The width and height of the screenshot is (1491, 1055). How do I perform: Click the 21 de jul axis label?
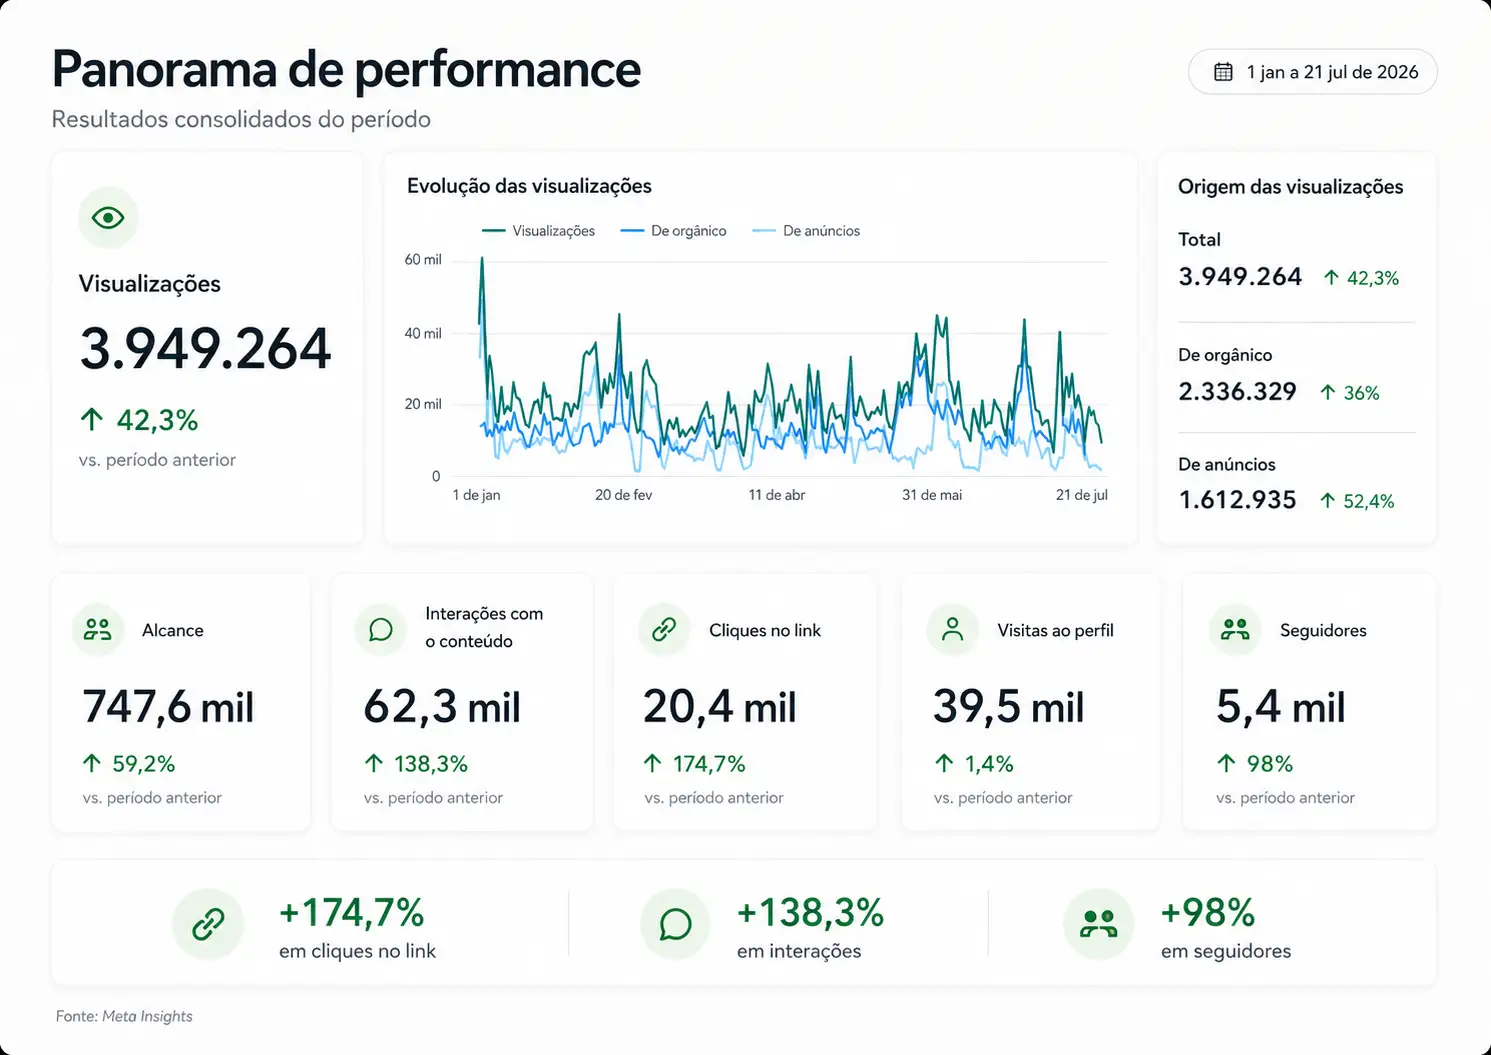tap(1082, 495)
